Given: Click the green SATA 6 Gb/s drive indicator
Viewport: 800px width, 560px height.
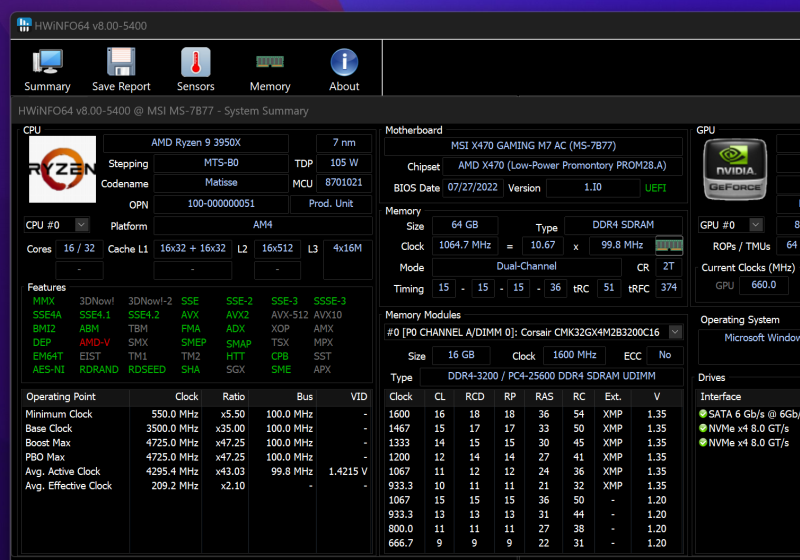Looking at the screenshot, I should 704,414.
